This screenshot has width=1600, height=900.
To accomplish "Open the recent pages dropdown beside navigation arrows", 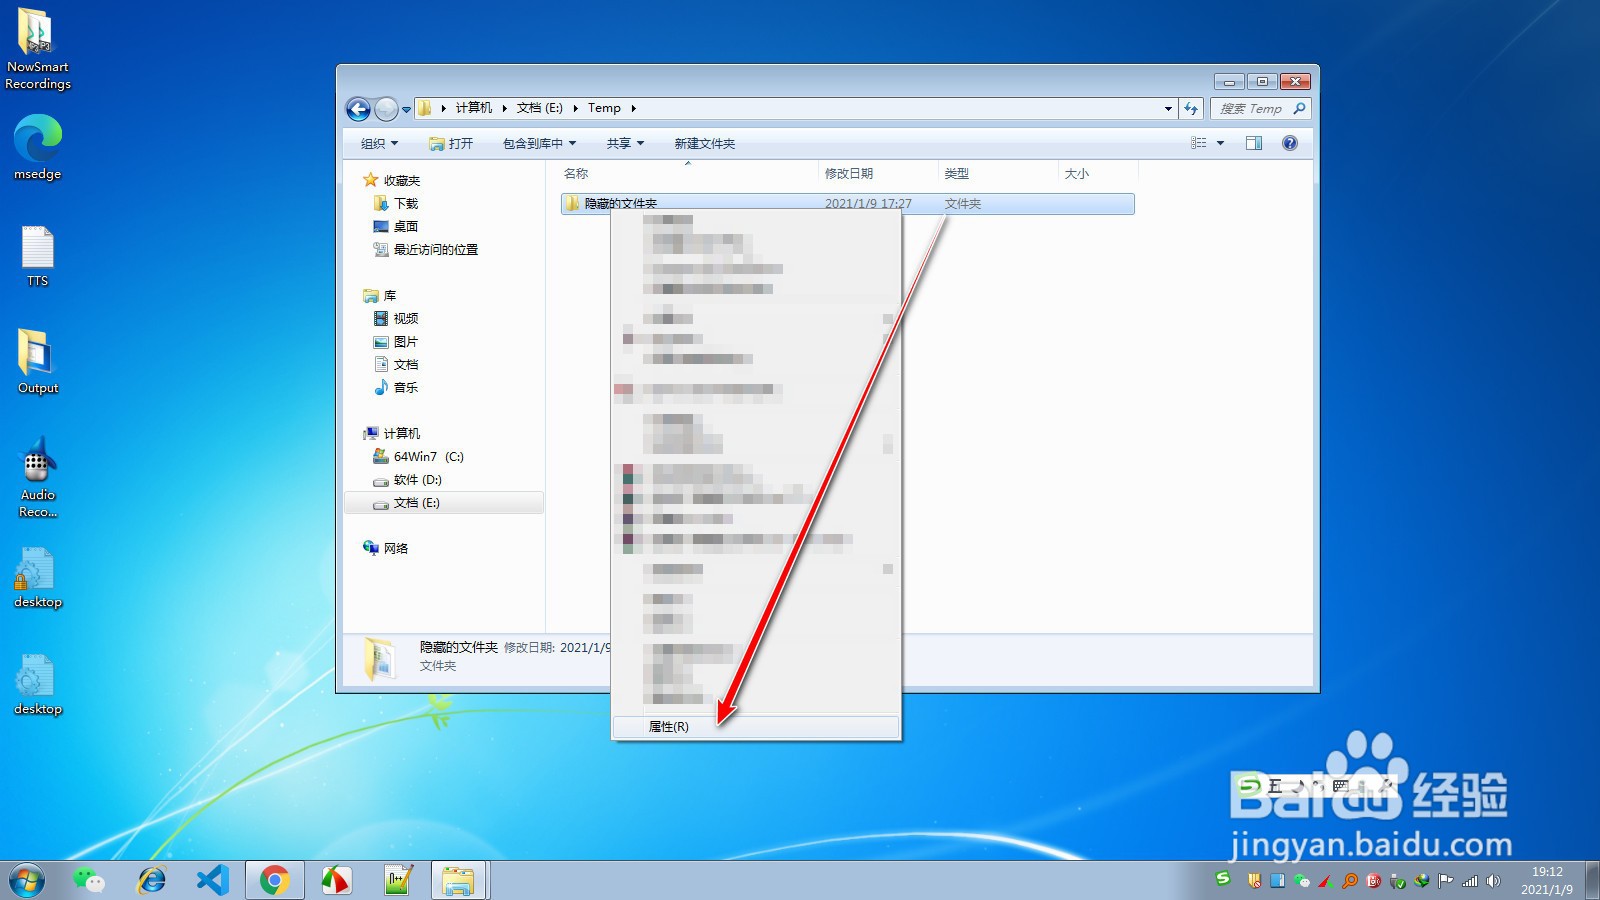I will tap(406, 110).
